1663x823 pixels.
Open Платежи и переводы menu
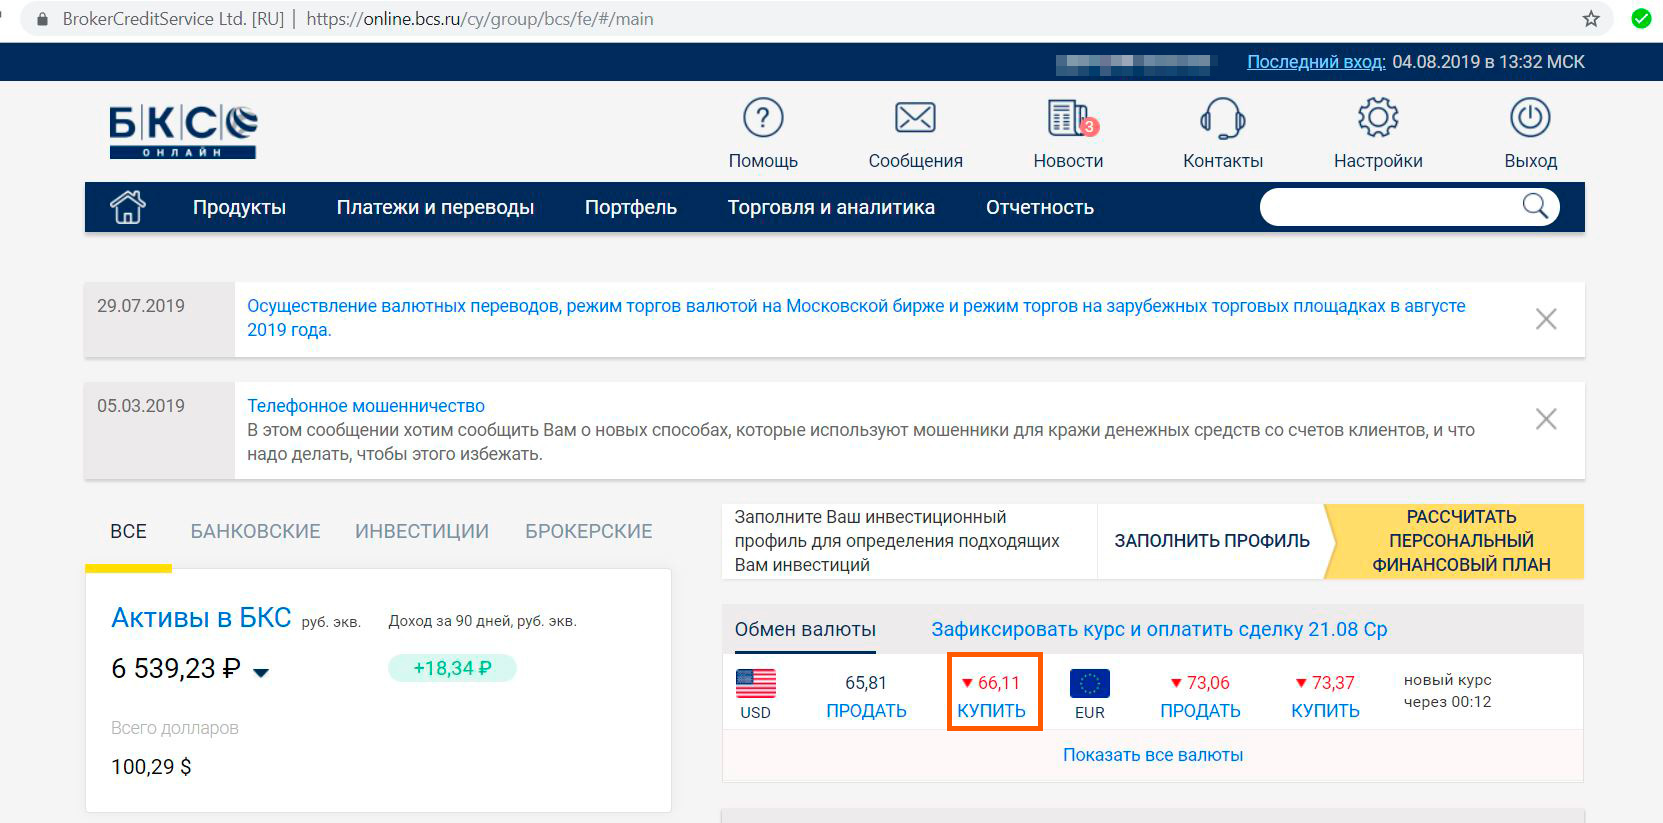pyautogui.click(x=435, y=207)
